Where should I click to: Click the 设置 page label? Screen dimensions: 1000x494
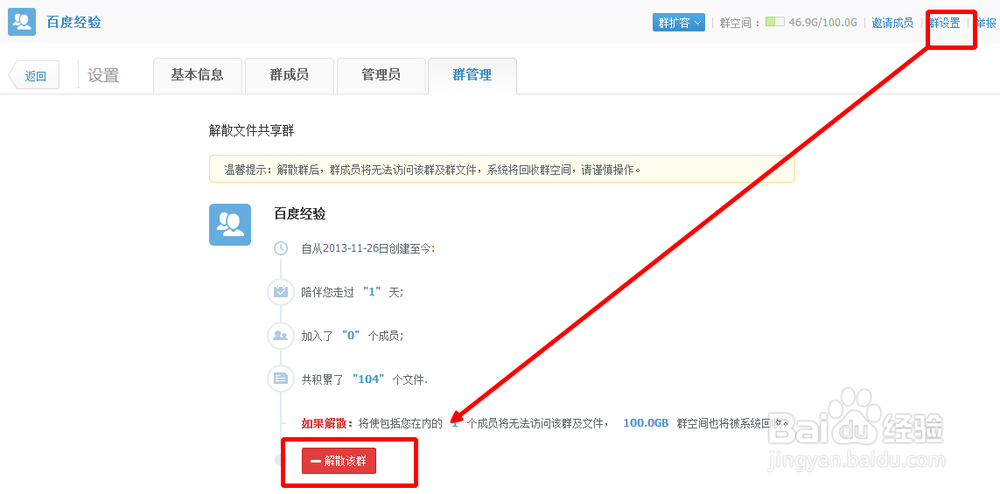click(x=103, y=75)
